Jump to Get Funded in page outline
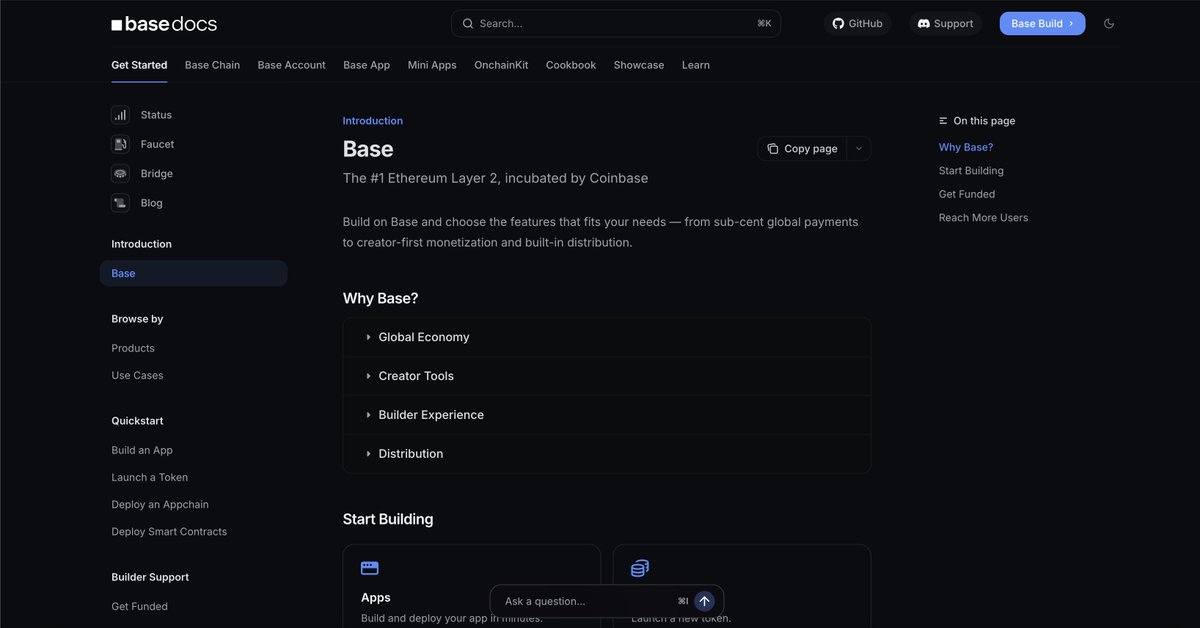 point(967,194)
